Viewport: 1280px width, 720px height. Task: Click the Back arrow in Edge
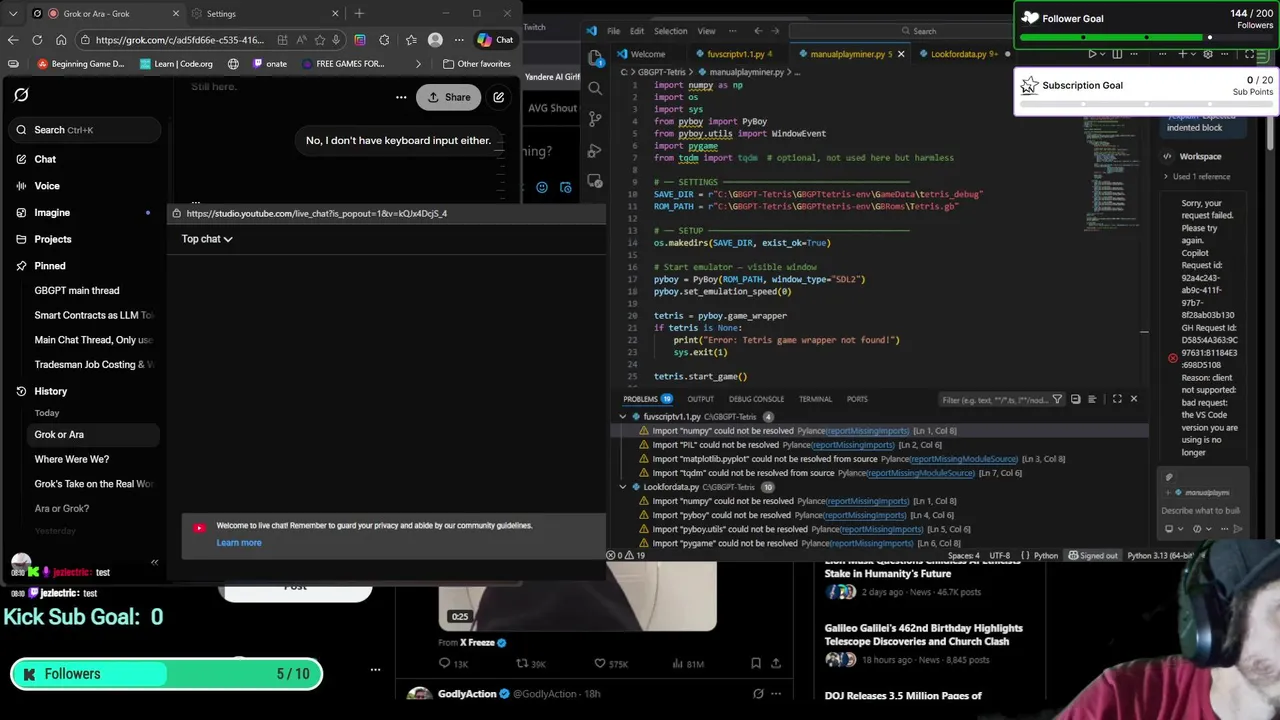13,40
